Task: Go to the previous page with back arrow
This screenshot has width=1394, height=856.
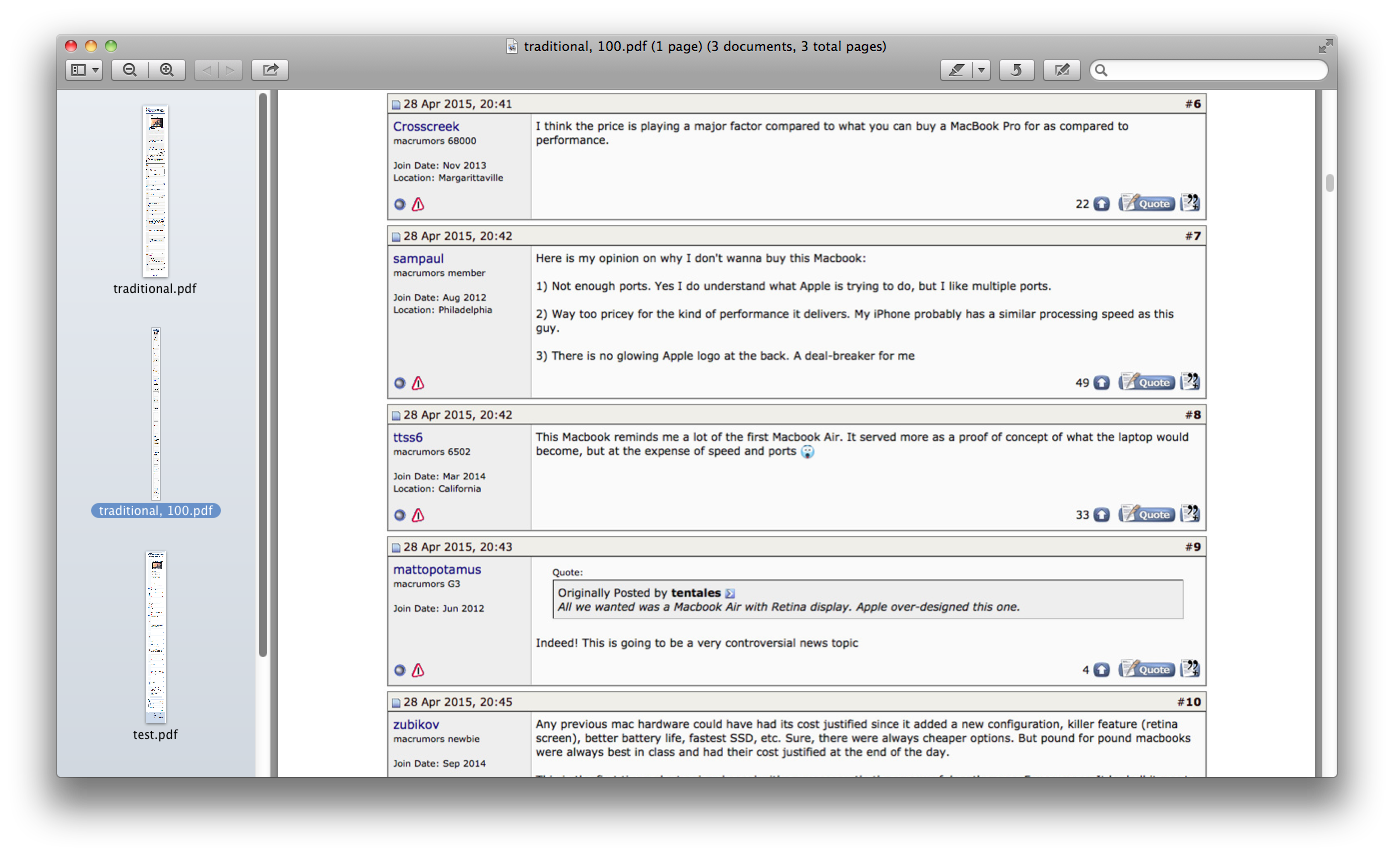Action: coord(206,70)
